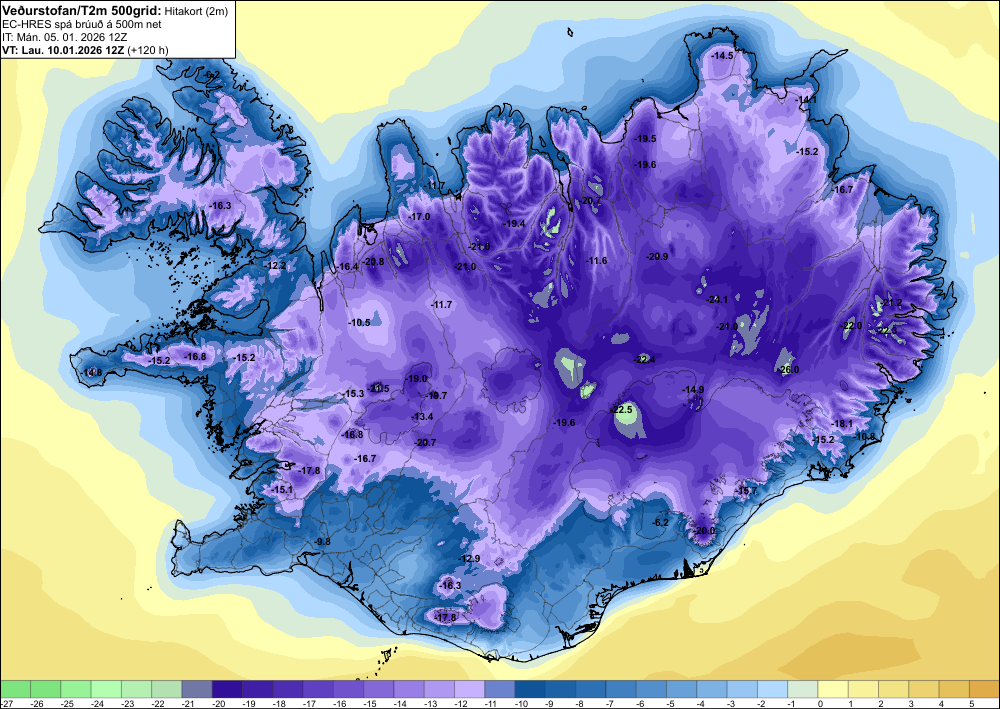Select the legend swatch labeled -19
This screenshot has width=1000, height=709.
tap(257, 689)
